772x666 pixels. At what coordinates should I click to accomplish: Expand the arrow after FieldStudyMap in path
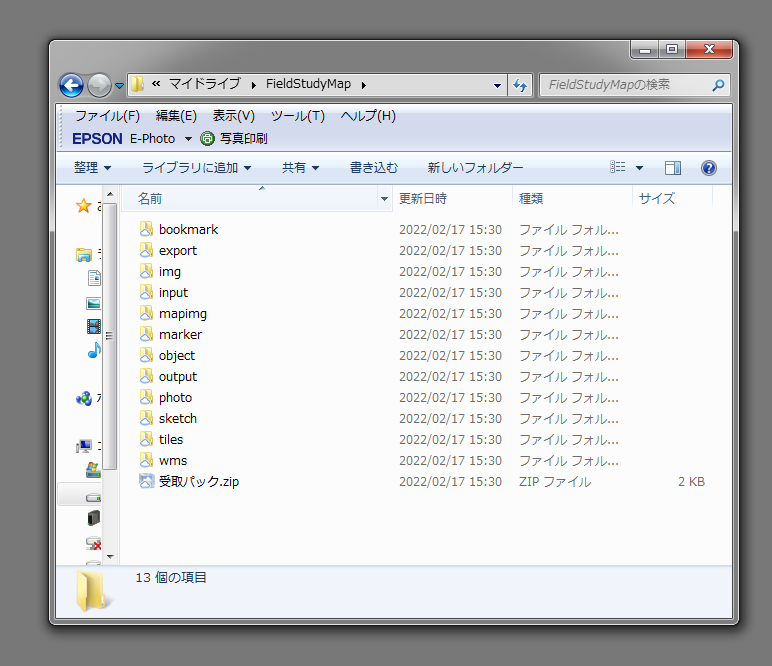coord(363,85)
